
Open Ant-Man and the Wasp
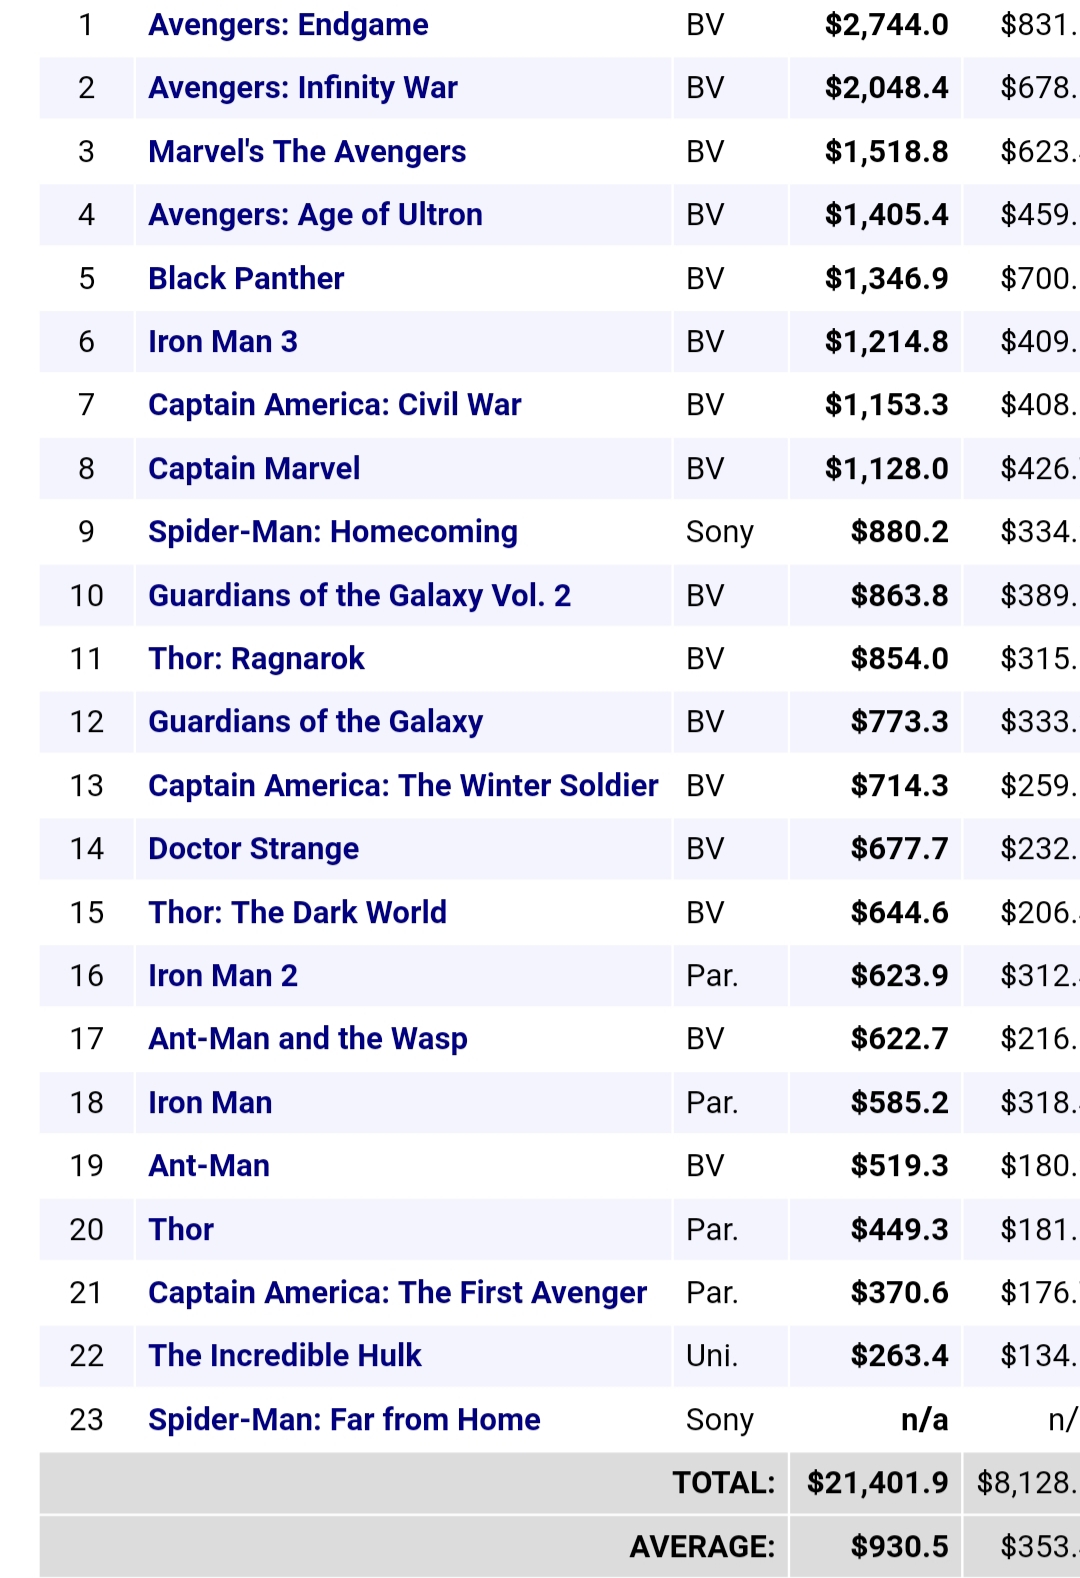coord(308,1039)
